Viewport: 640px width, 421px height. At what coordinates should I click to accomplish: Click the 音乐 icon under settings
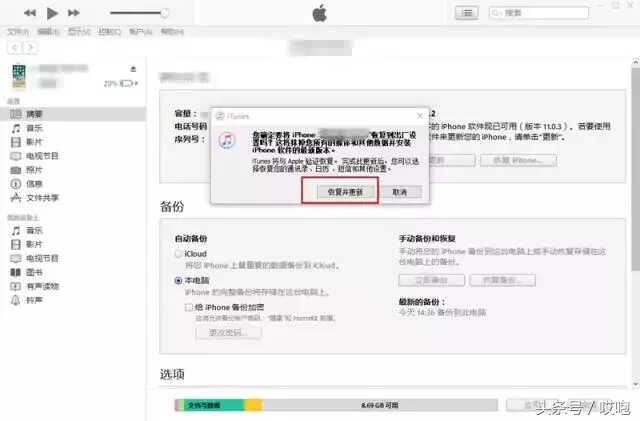tap(16, 128)
